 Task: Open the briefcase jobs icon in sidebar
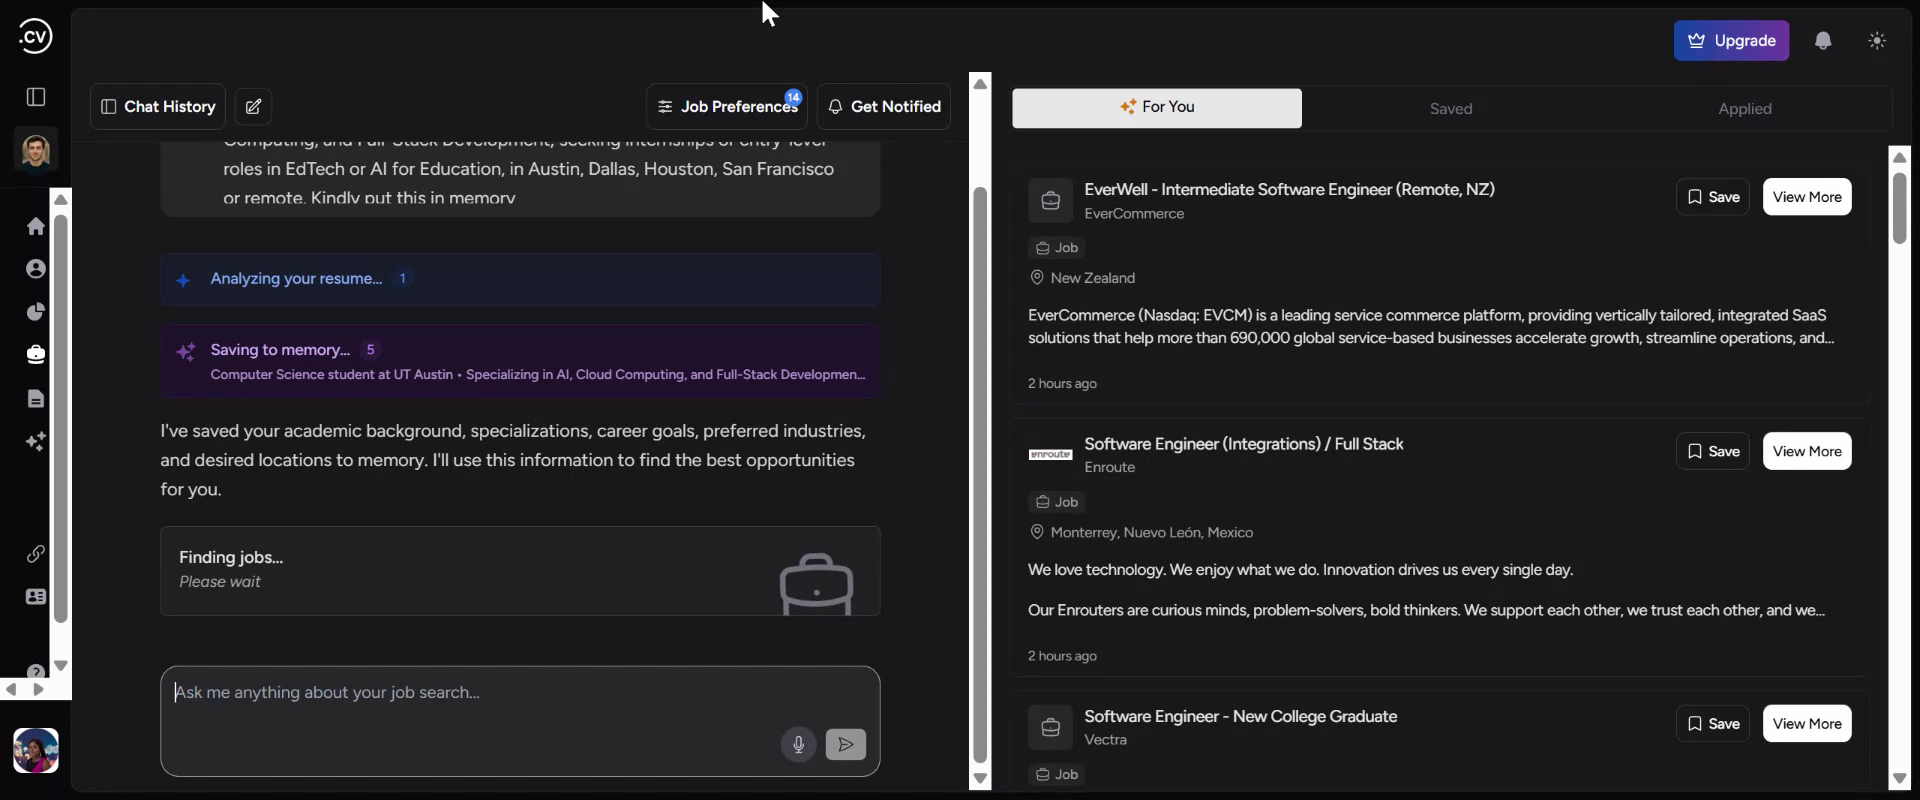pos(36,354)
